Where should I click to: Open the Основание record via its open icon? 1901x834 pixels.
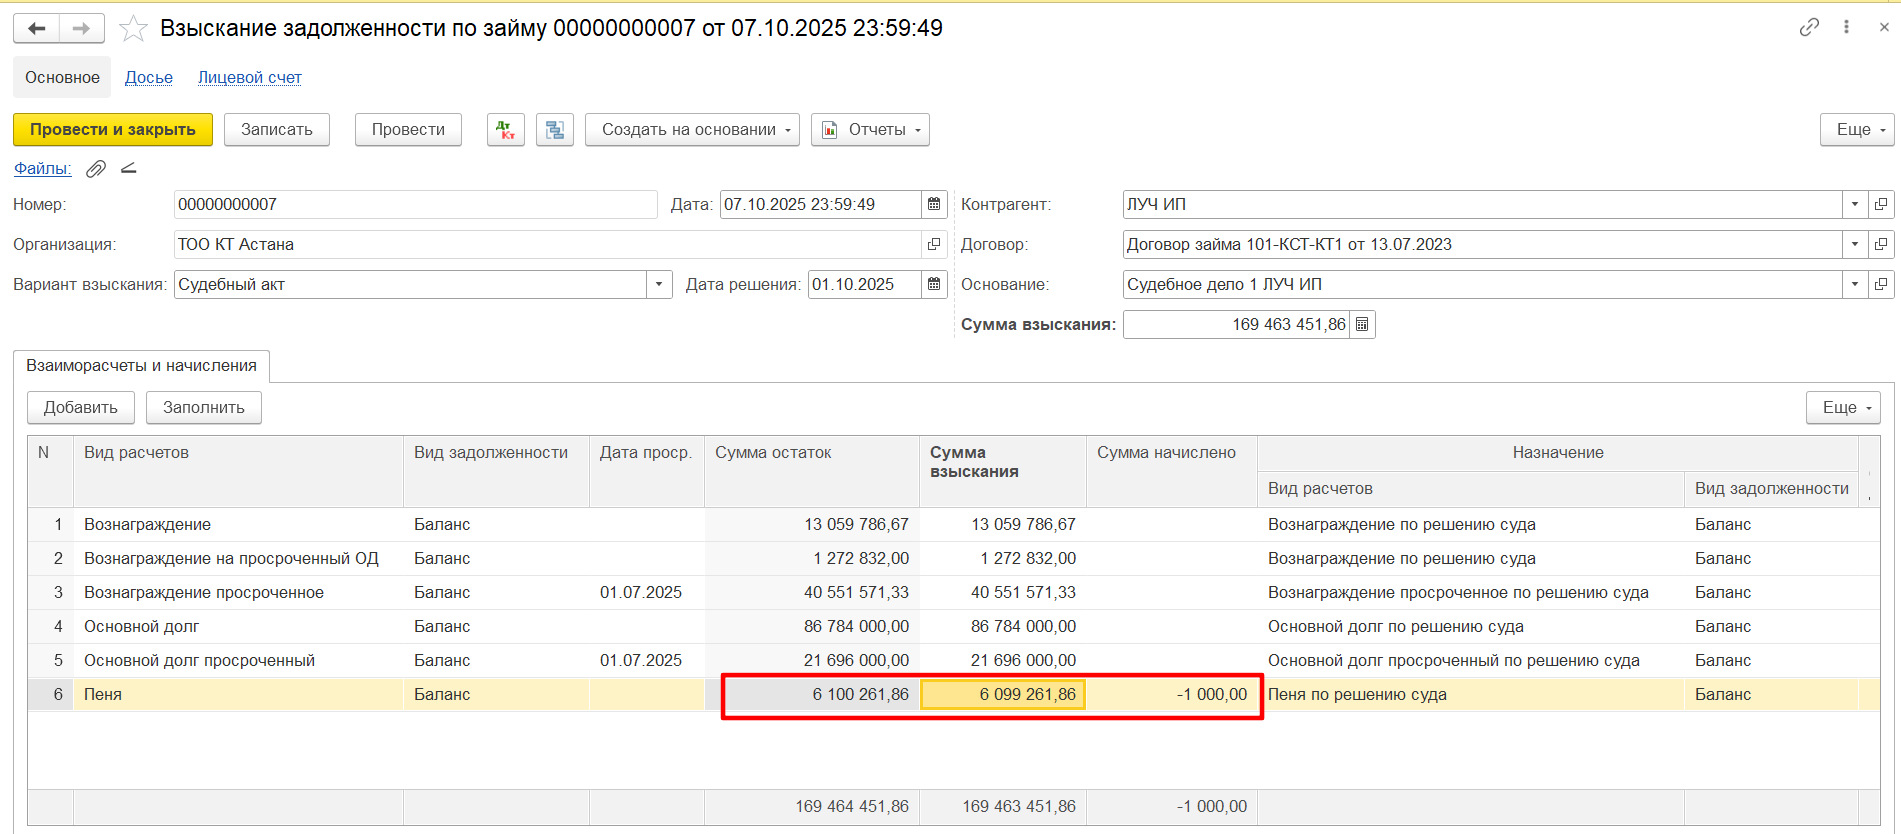pos(1881,284)
